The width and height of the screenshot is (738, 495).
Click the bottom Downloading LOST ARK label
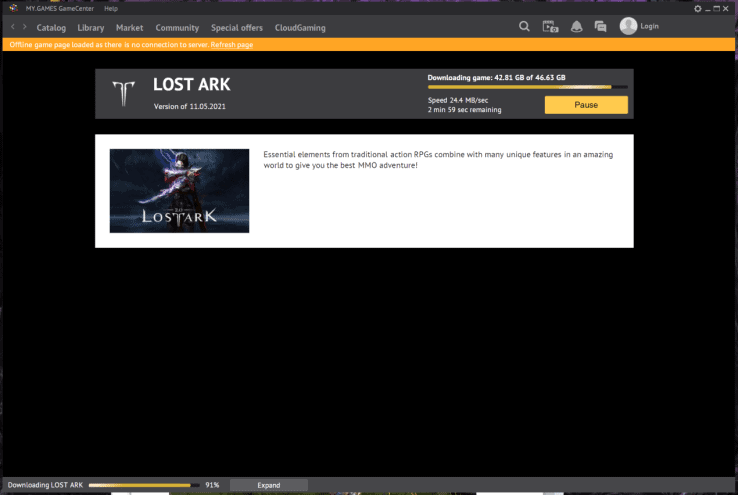(x=45, y=485)
